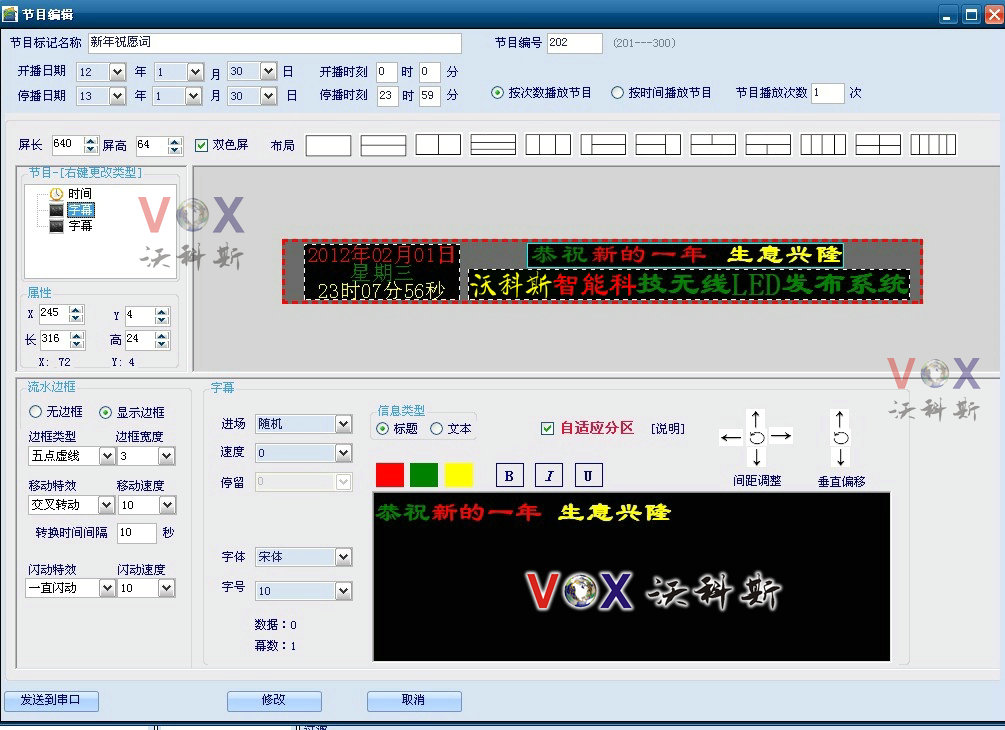Pick the red color swatch
The image size is (1005, 730).
point(389,475)
